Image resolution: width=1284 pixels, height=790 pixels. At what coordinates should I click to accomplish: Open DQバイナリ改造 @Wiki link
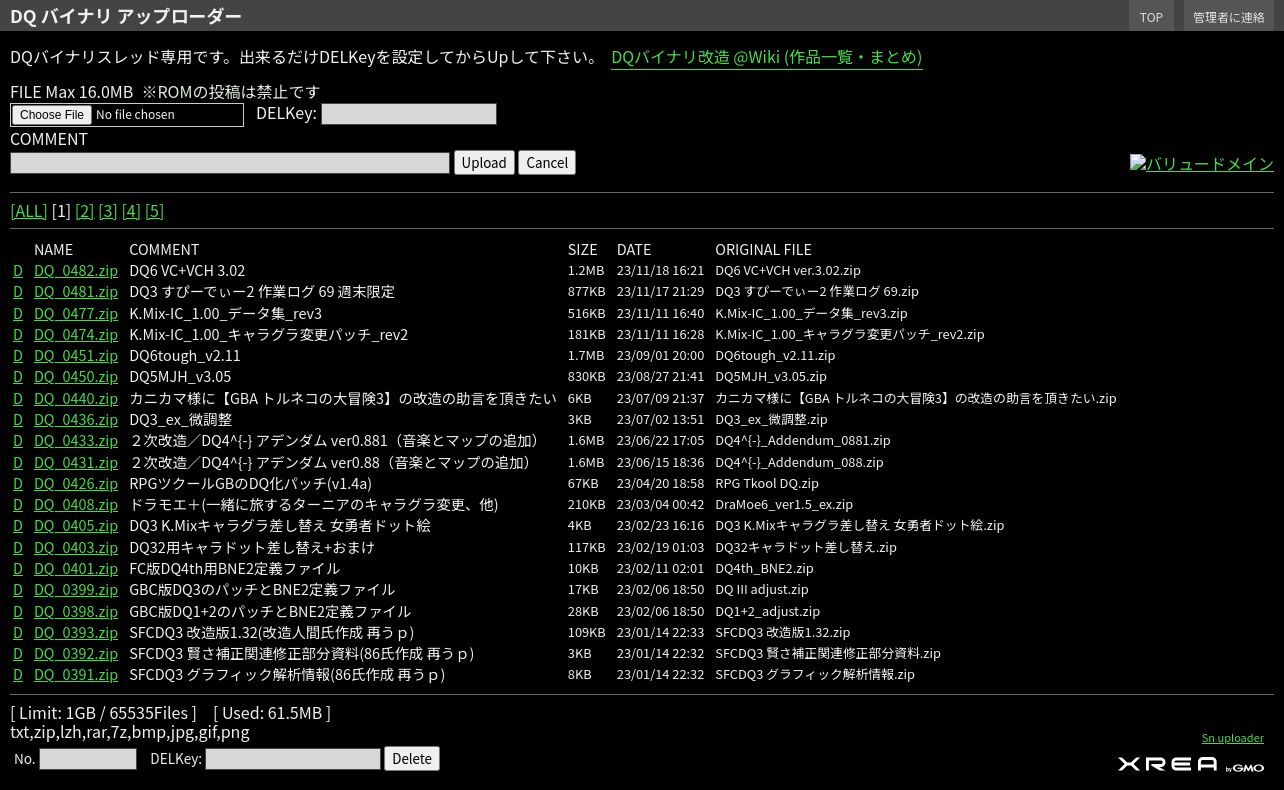click(x=766, y=57)
